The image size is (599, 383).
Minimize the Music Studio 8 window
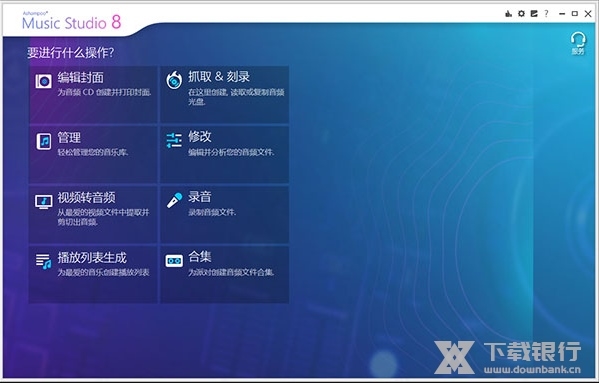point(562,14)
